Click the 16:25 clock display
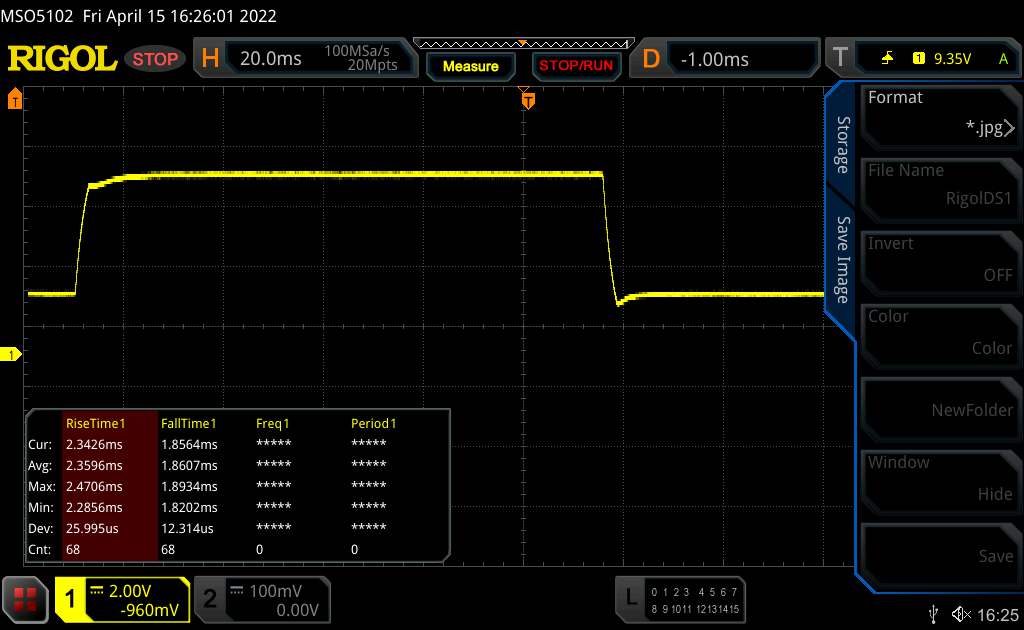1024x630 pixels. [998, 614]
